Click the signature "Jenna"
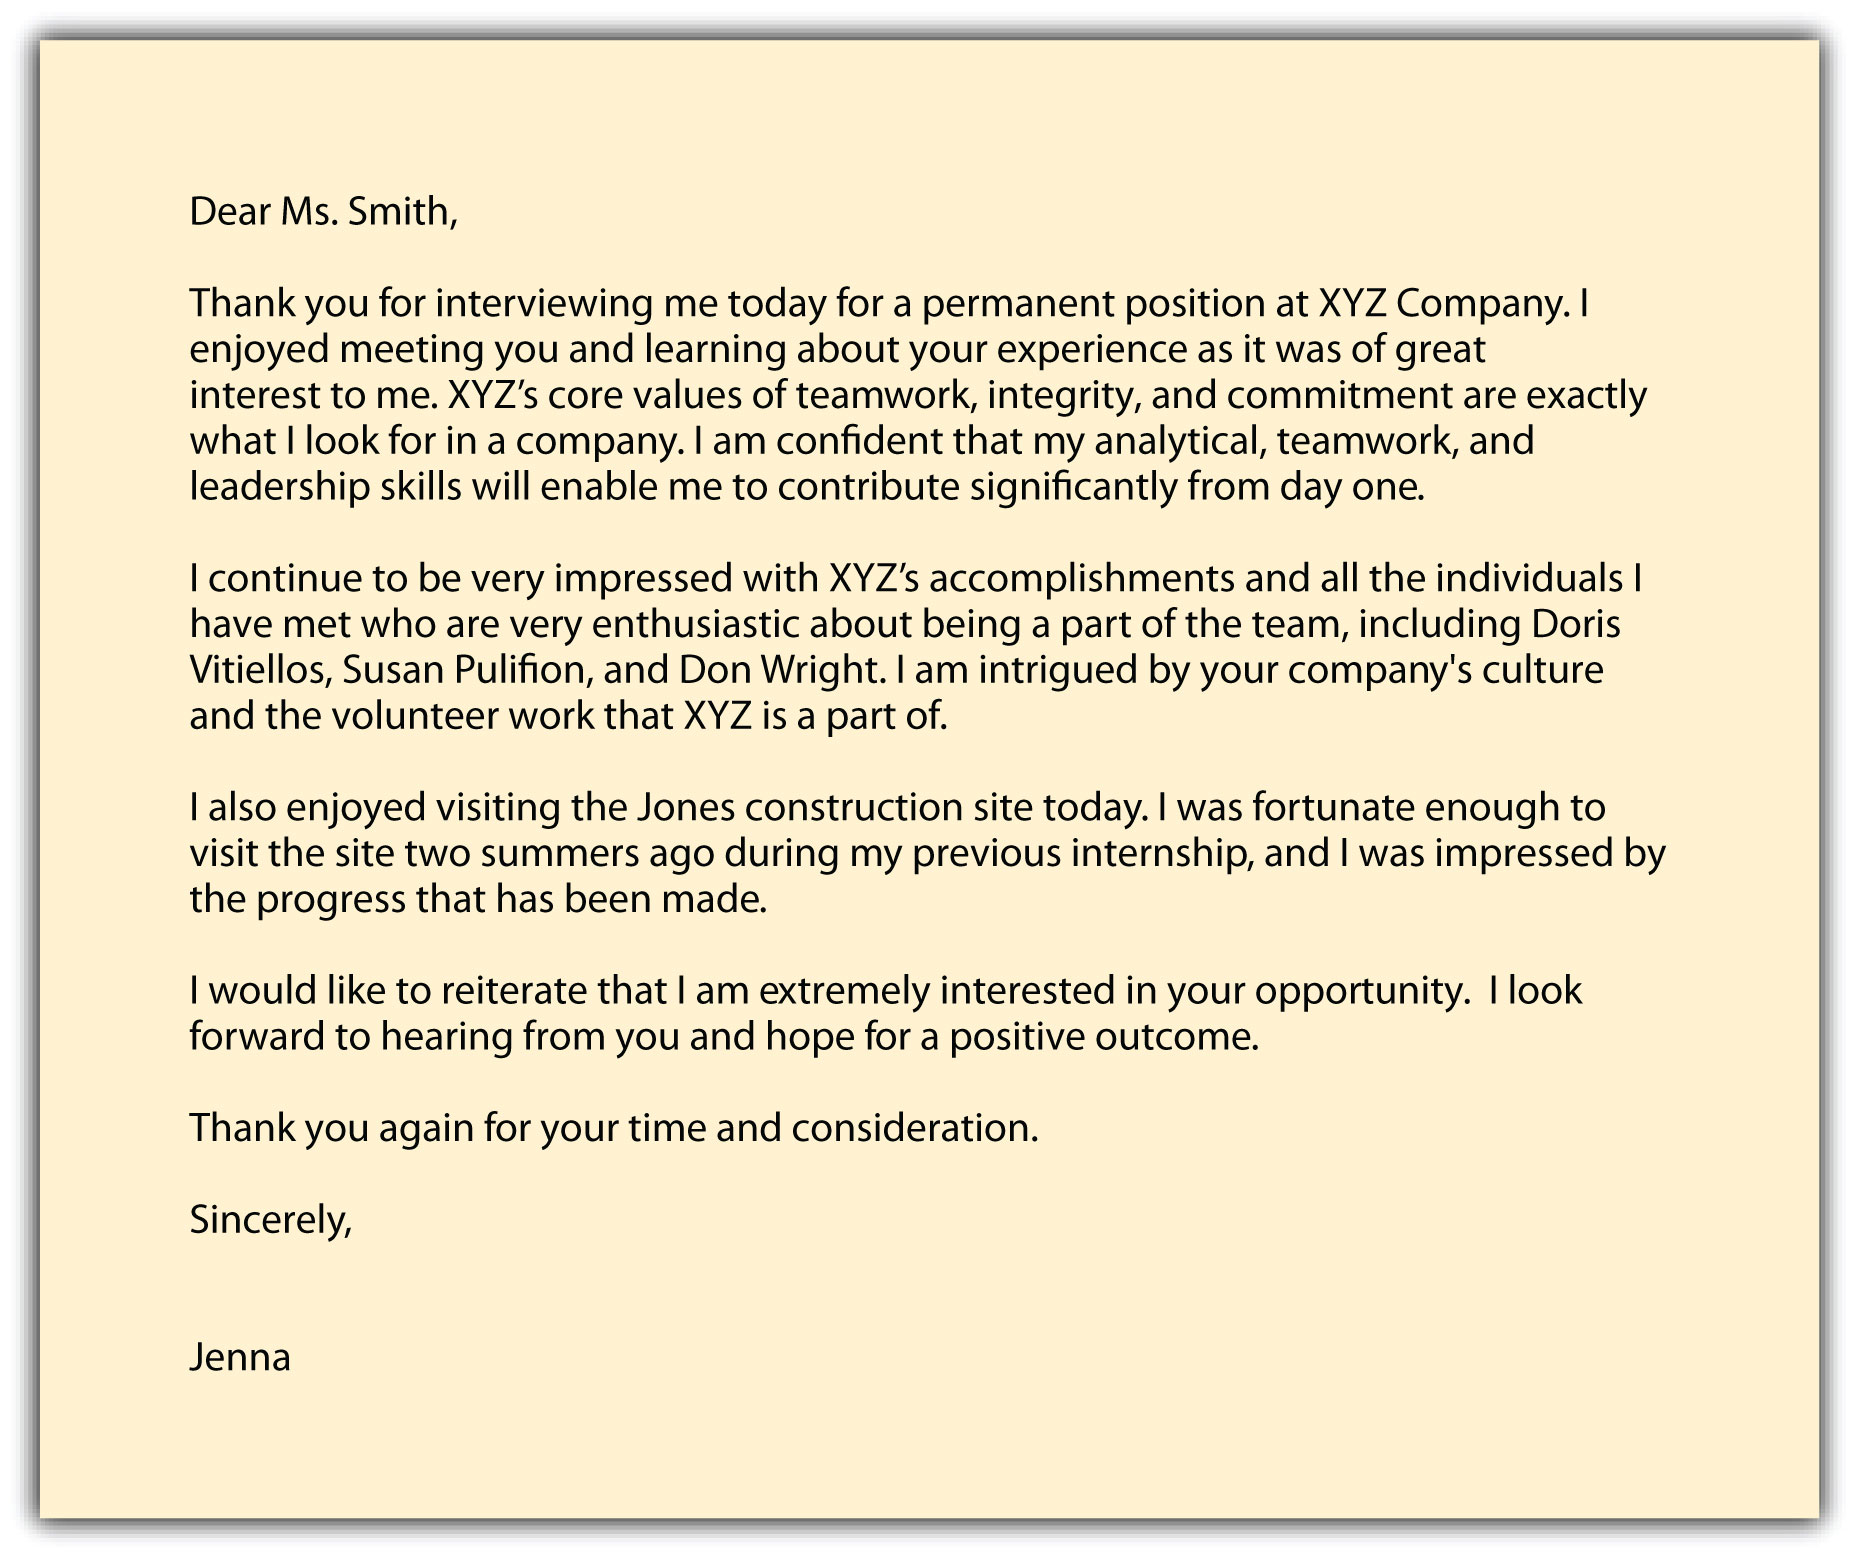 coord(240,1357)
